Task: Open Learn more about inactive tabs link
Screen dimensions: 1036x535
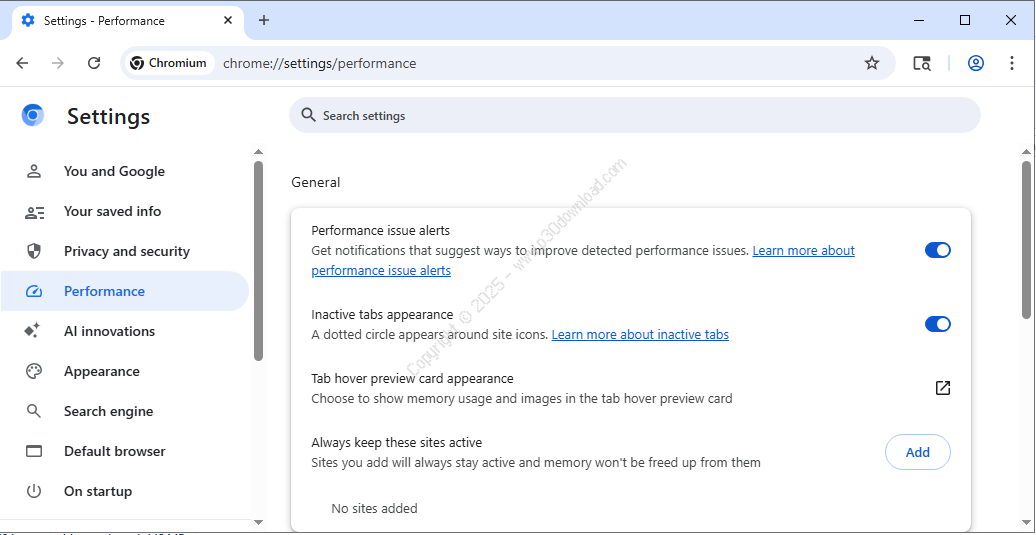Action: coord(640,335)
